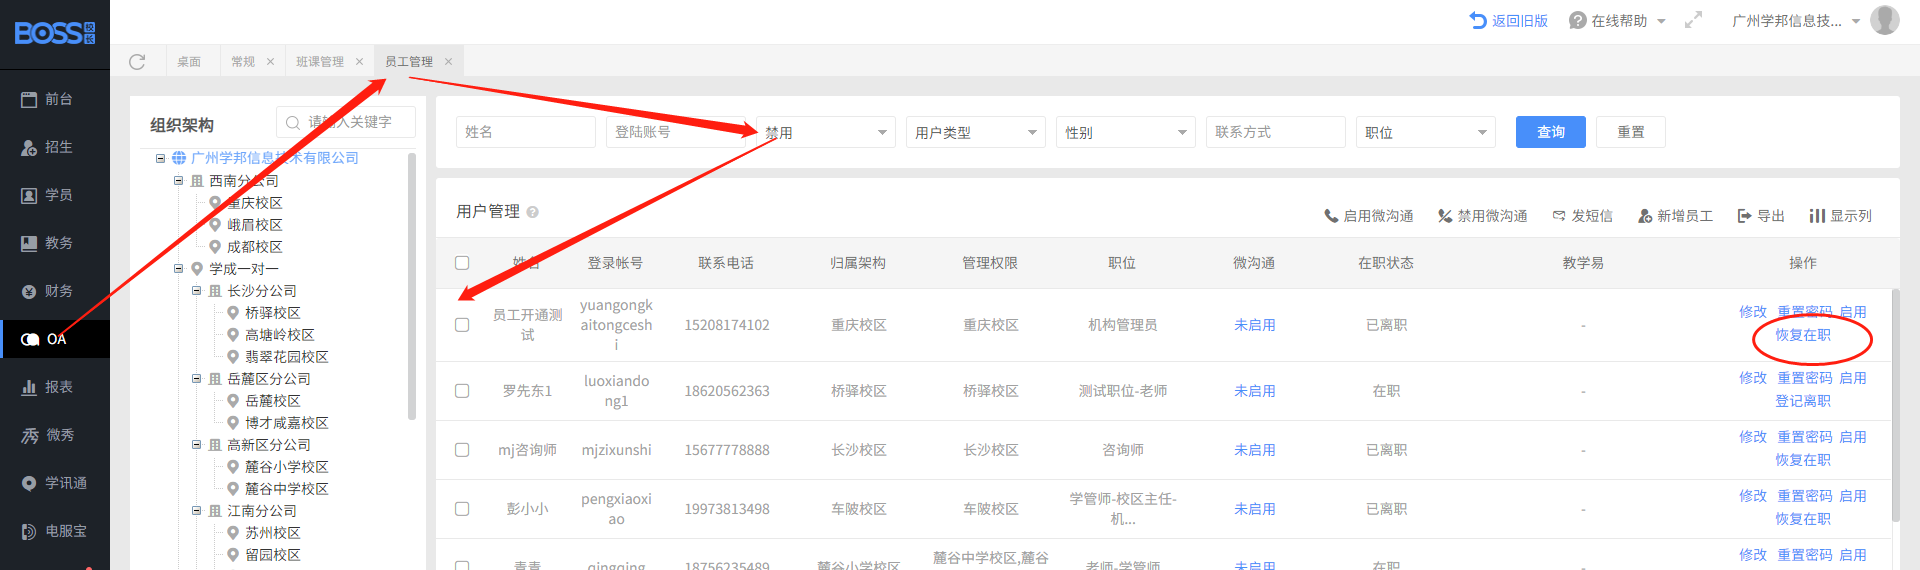Open the 报表 sidebar module
Screen dimensions: 1920x570
(47, 387)
